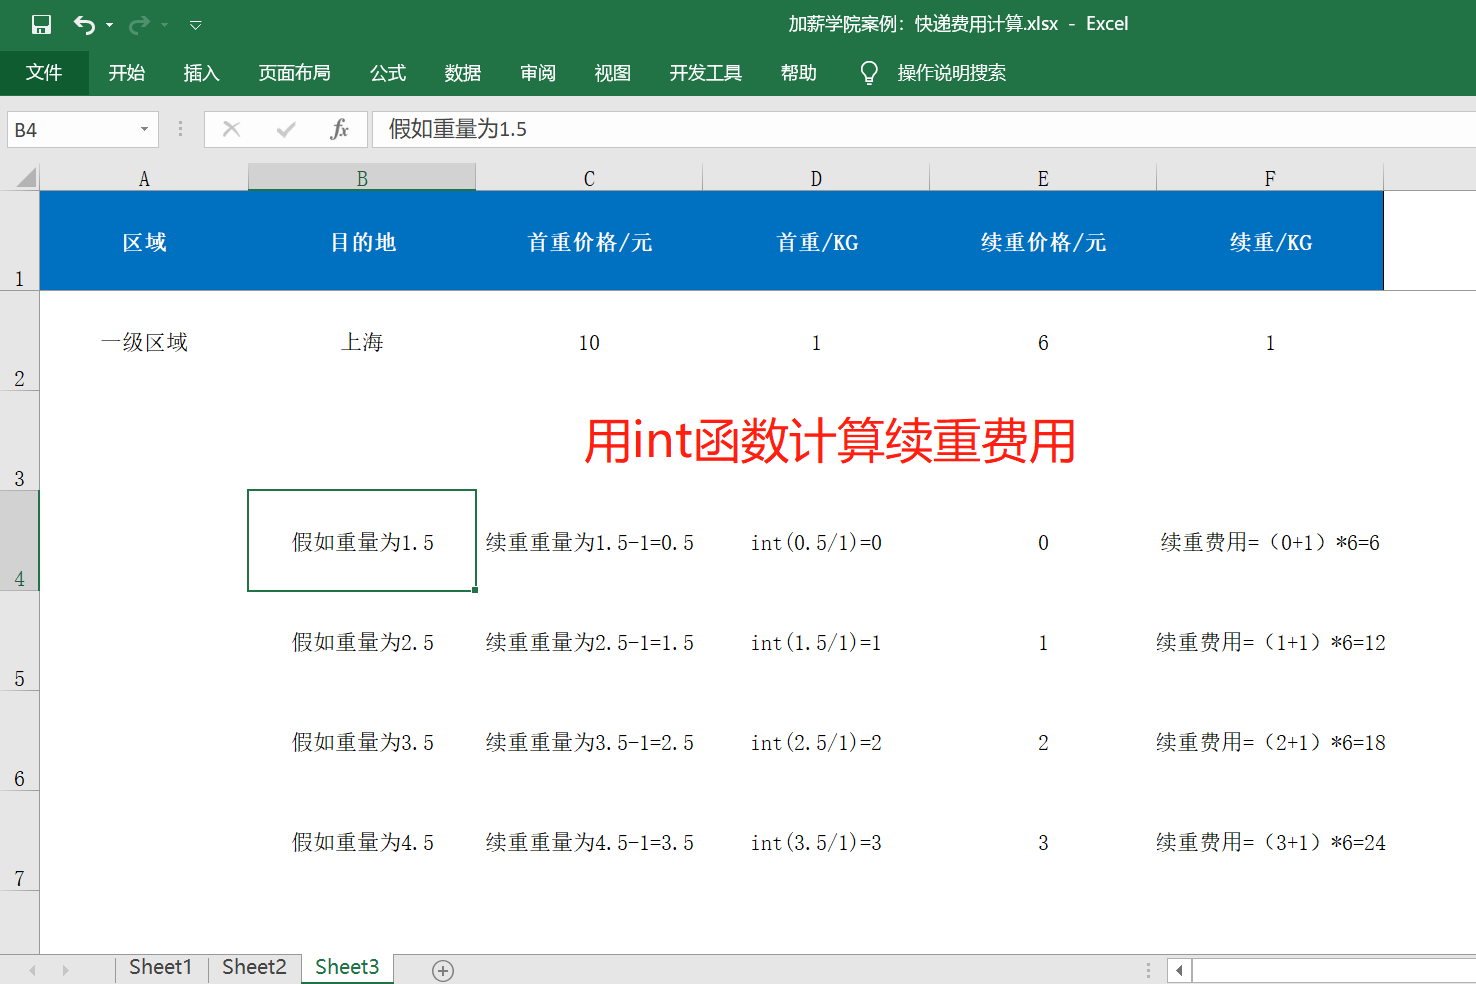Image resolution: width=1476 pixels, height=984 pixels.
Task: Click the Name Box showing B4
Action: tap(70, 130)
